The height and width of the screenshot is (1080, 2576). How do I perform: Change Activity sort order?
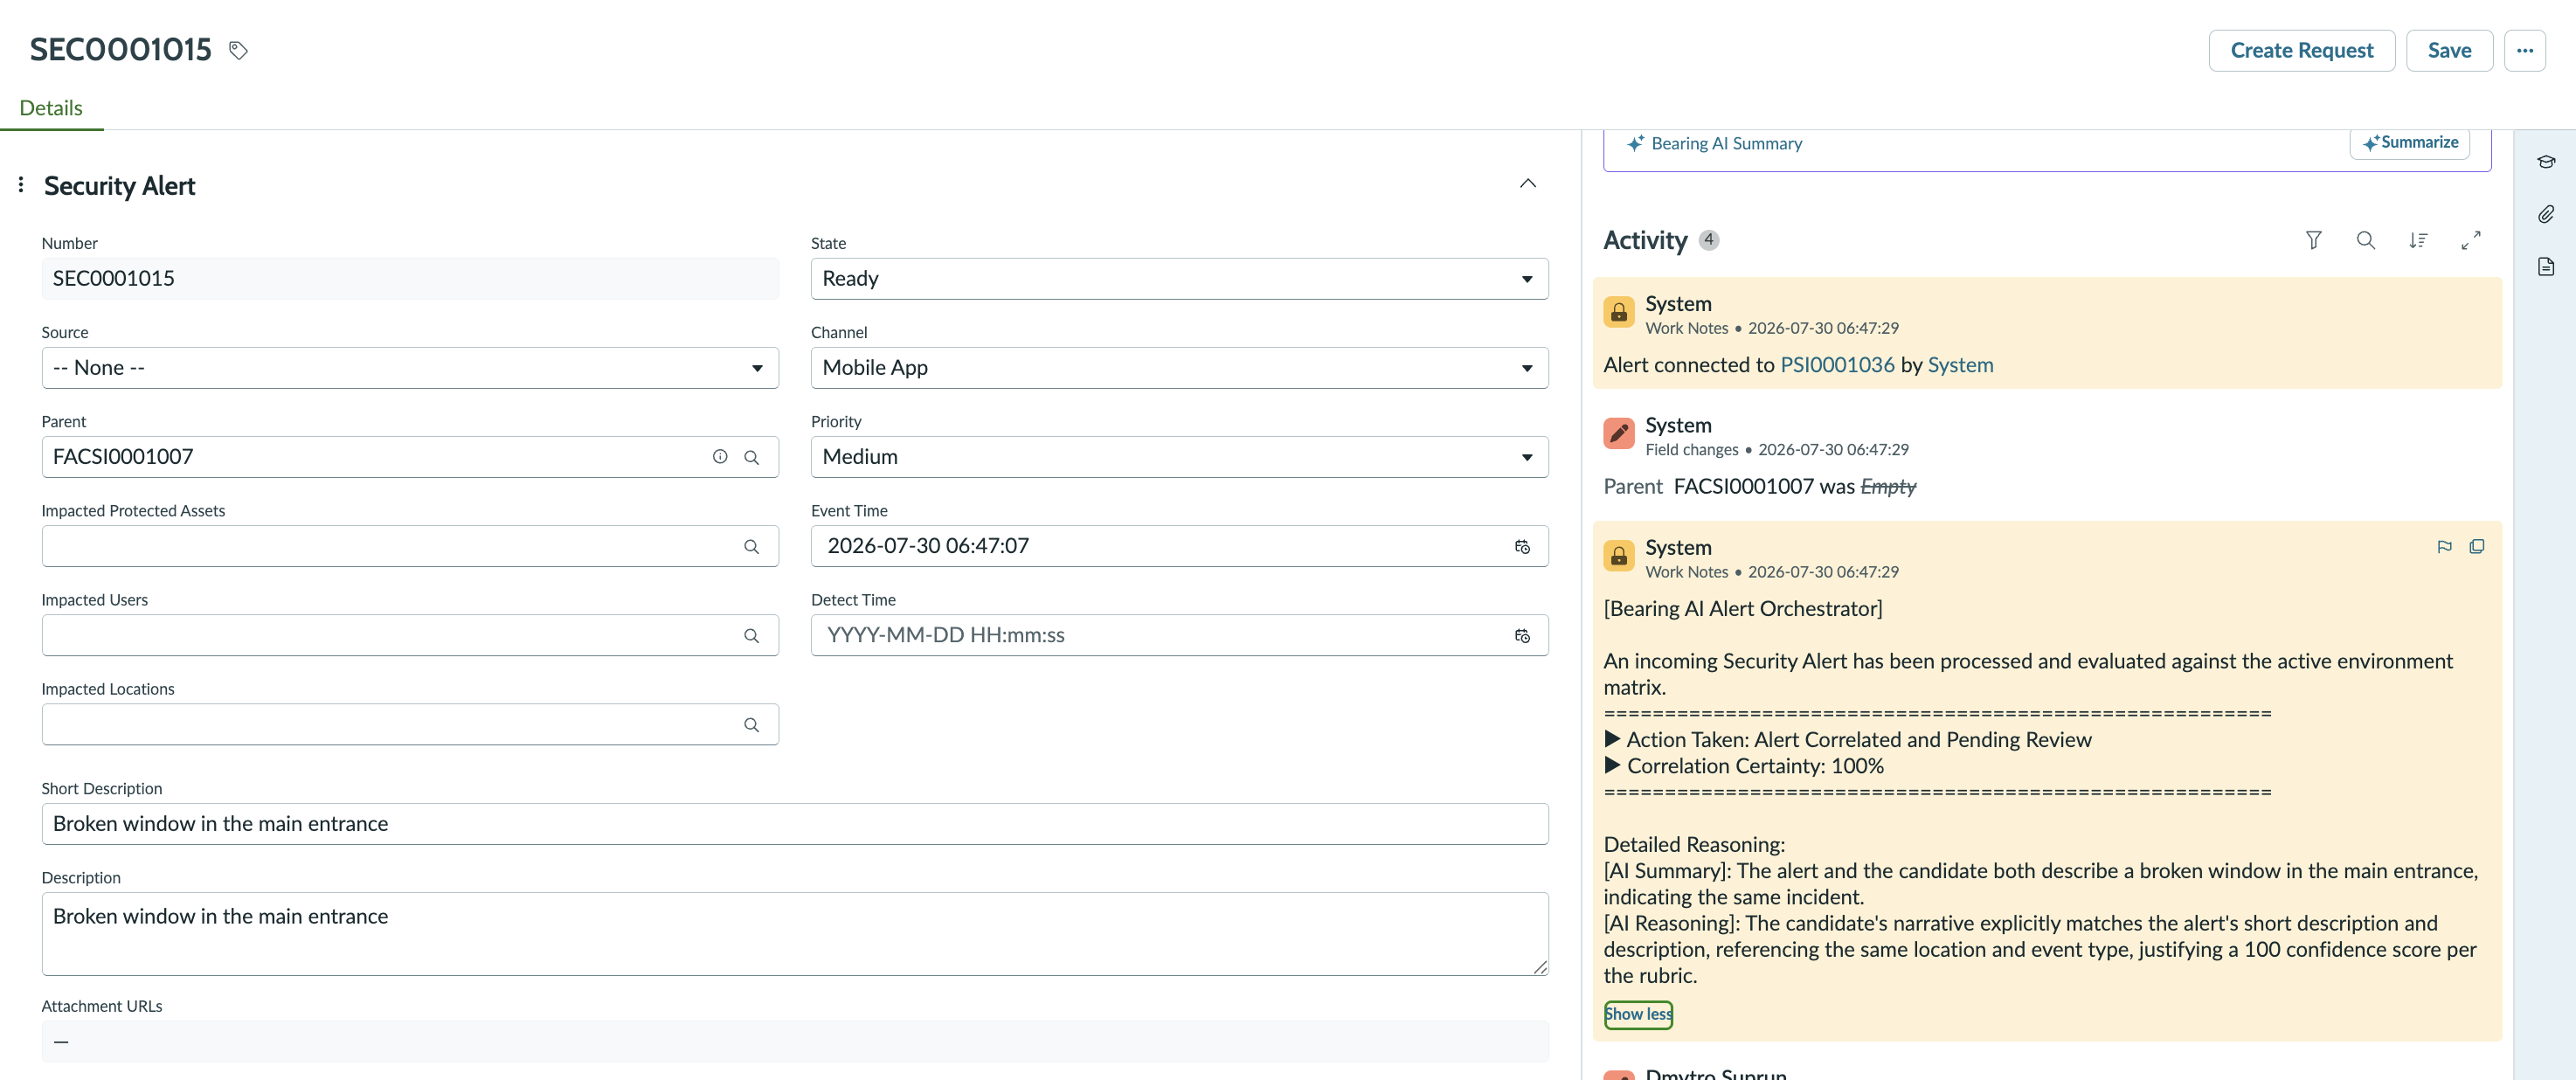pos(2418,240)
